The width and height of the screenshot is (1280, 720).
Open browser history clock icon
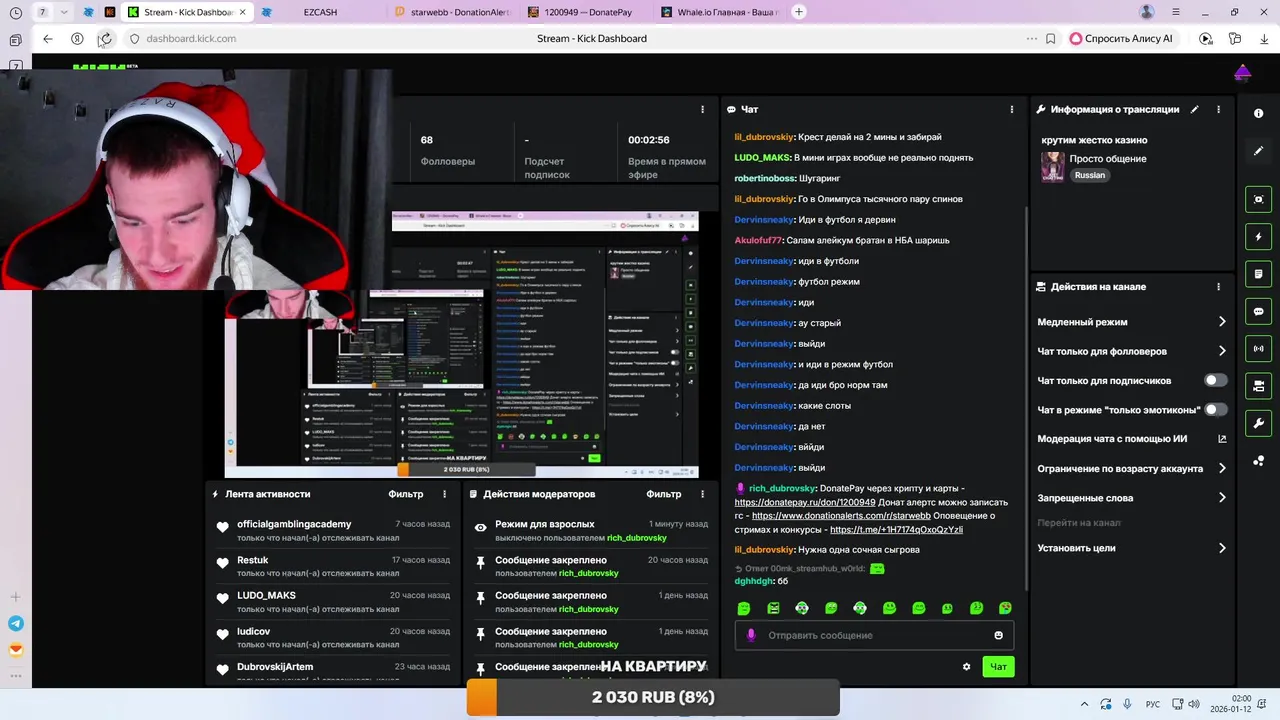pos(16,12)
